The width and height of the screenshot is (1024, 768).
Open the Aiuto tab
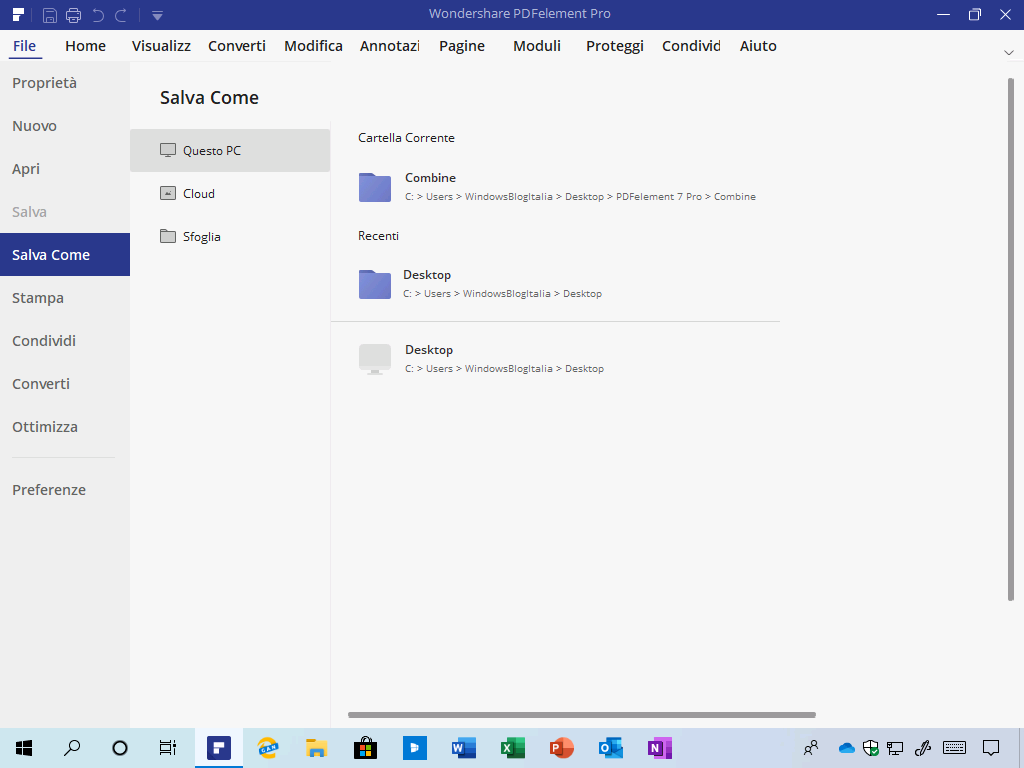758,46
